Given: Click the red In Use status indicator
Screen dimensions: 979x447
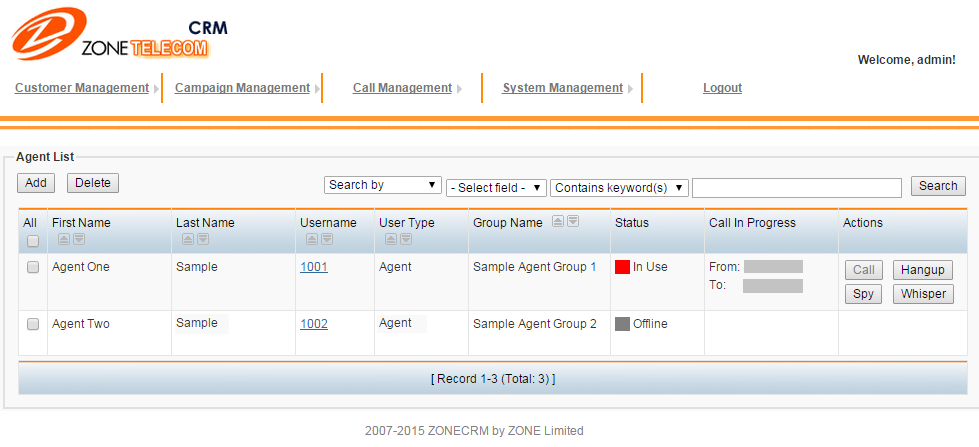Looking at the screenshot, I should click(622, 267).
